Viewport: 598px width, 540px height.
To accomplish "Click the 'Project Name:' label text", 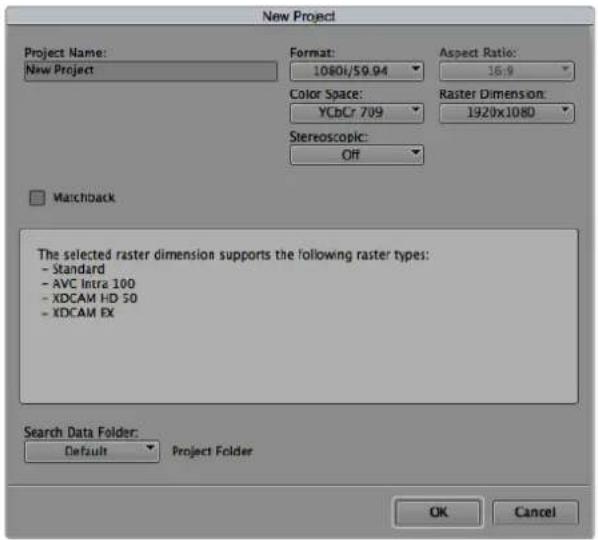I will (65, 53).
